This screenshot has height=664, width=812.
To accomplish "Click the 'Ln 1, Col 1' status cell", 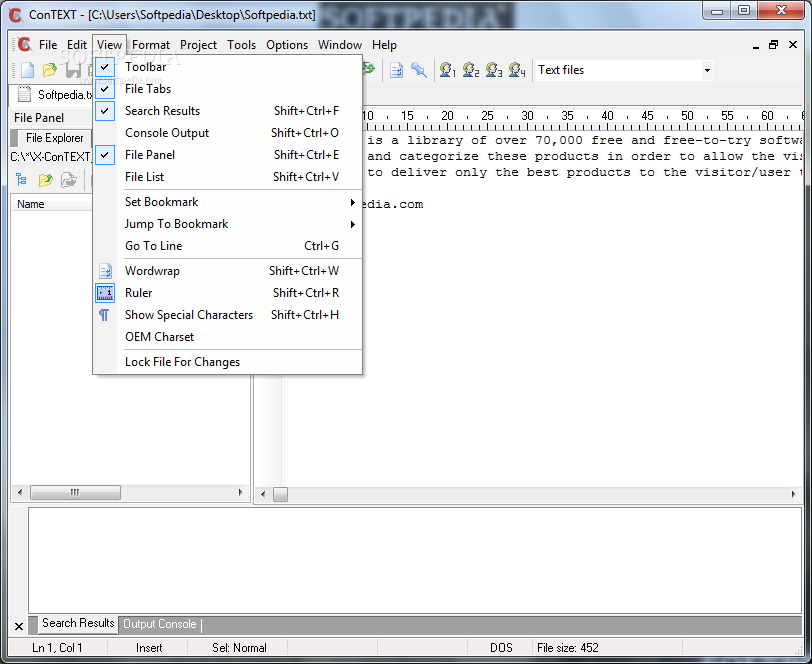I will click(x=57, y=648).
